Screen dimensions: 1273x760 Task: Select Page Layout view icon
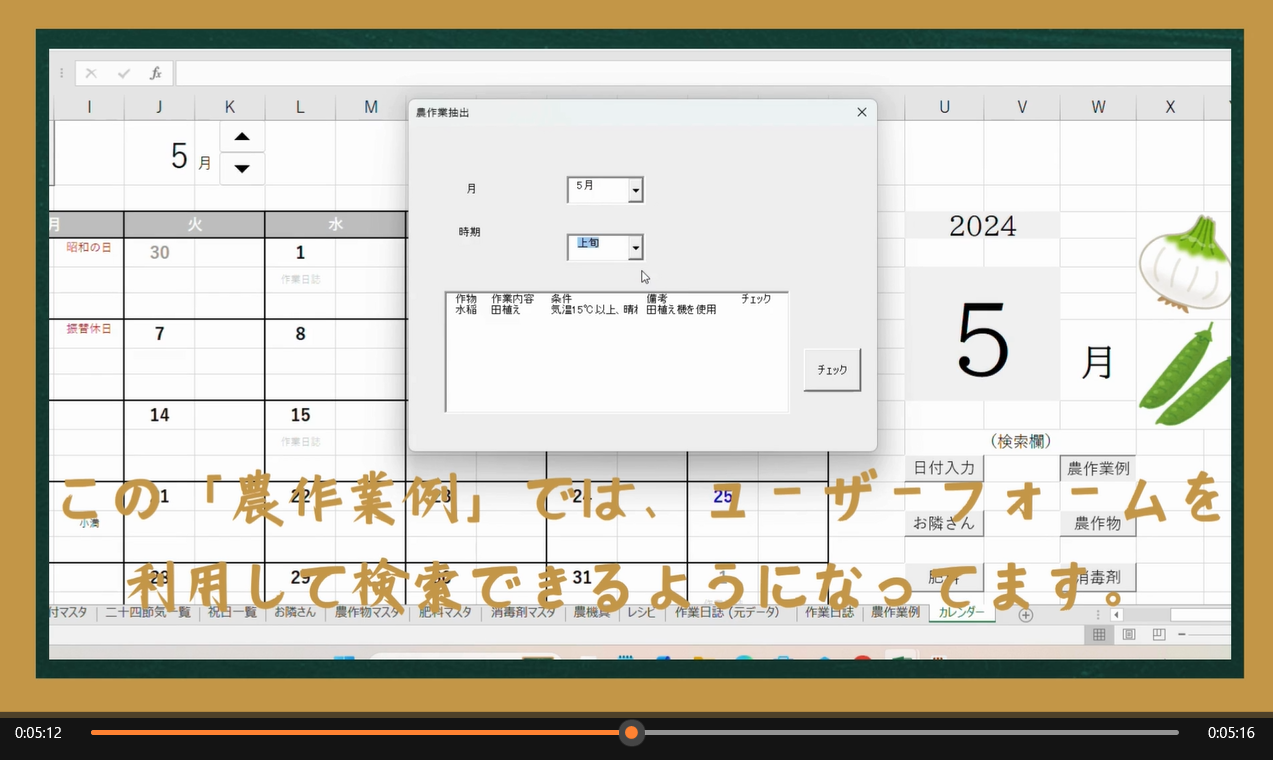pos(1128,634)
